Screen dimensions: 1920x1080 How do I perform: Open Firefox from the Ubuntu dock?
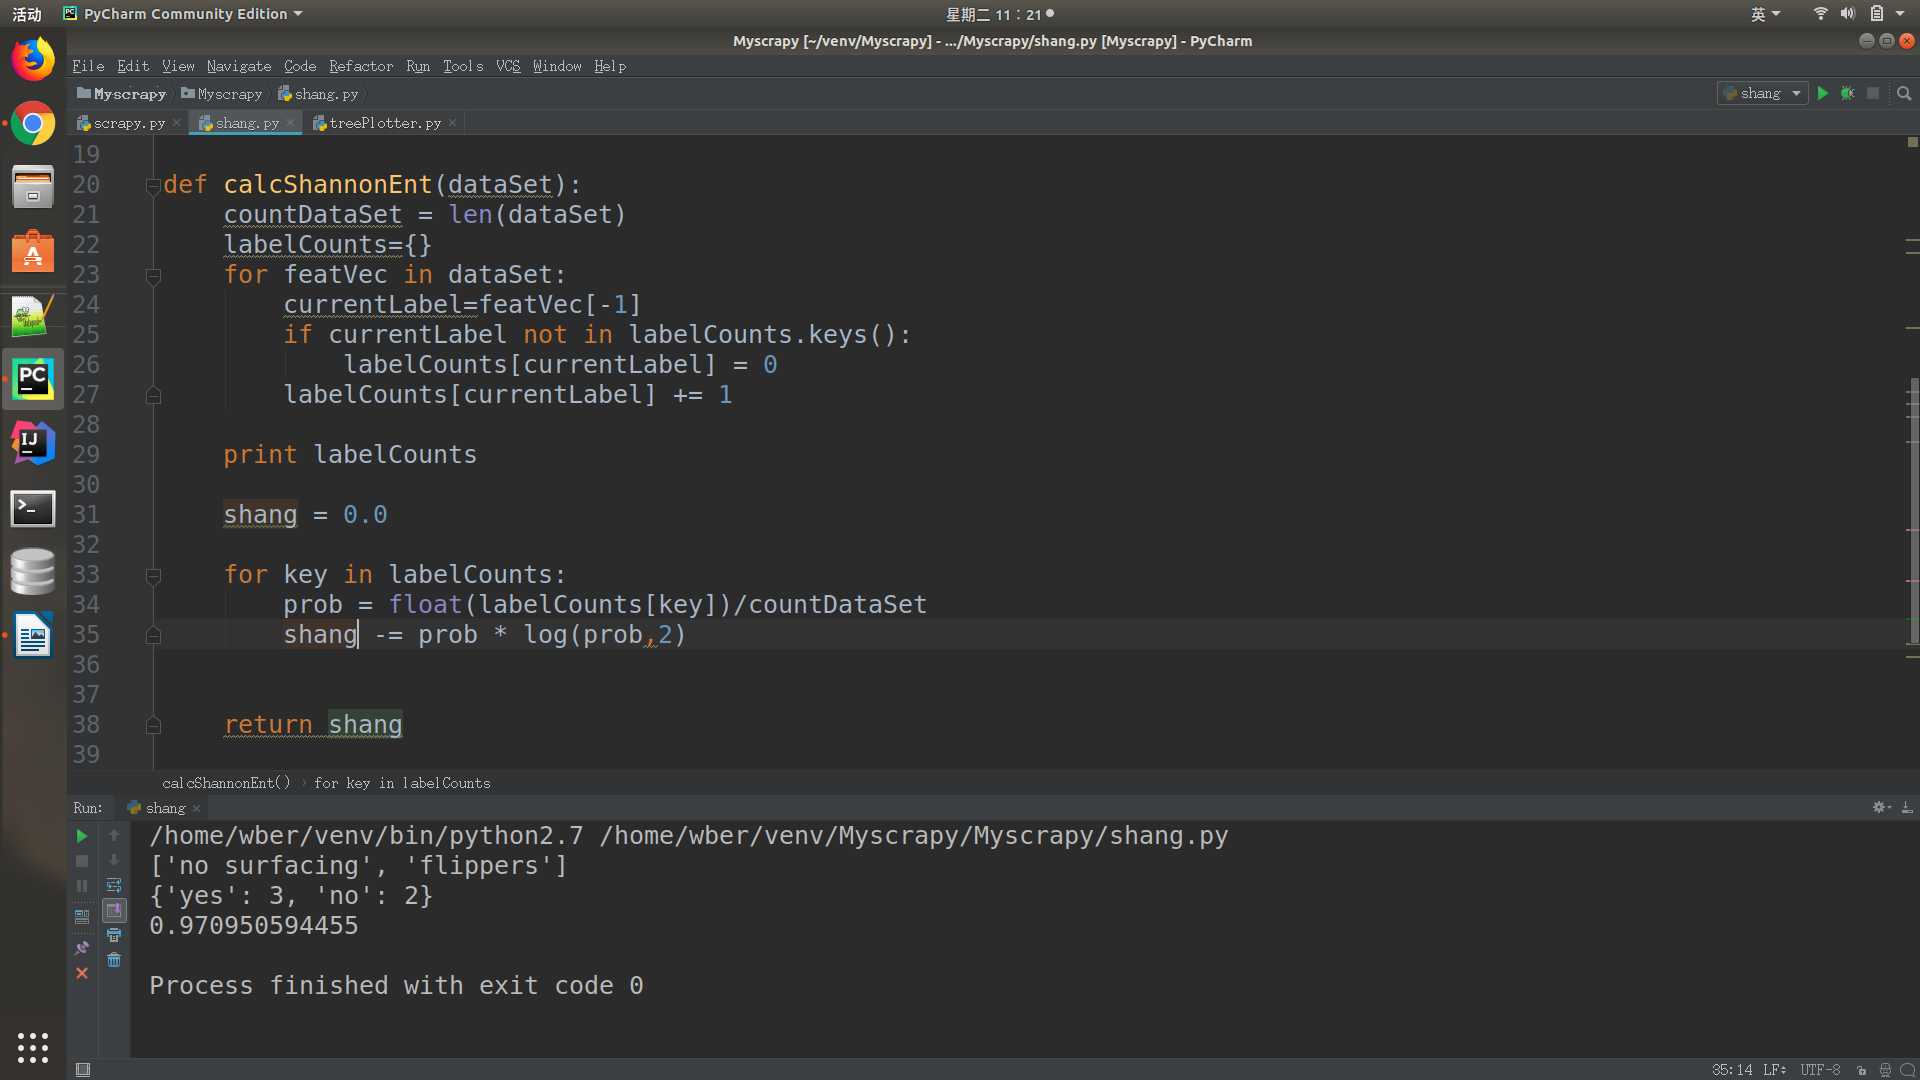coord(33,60)
